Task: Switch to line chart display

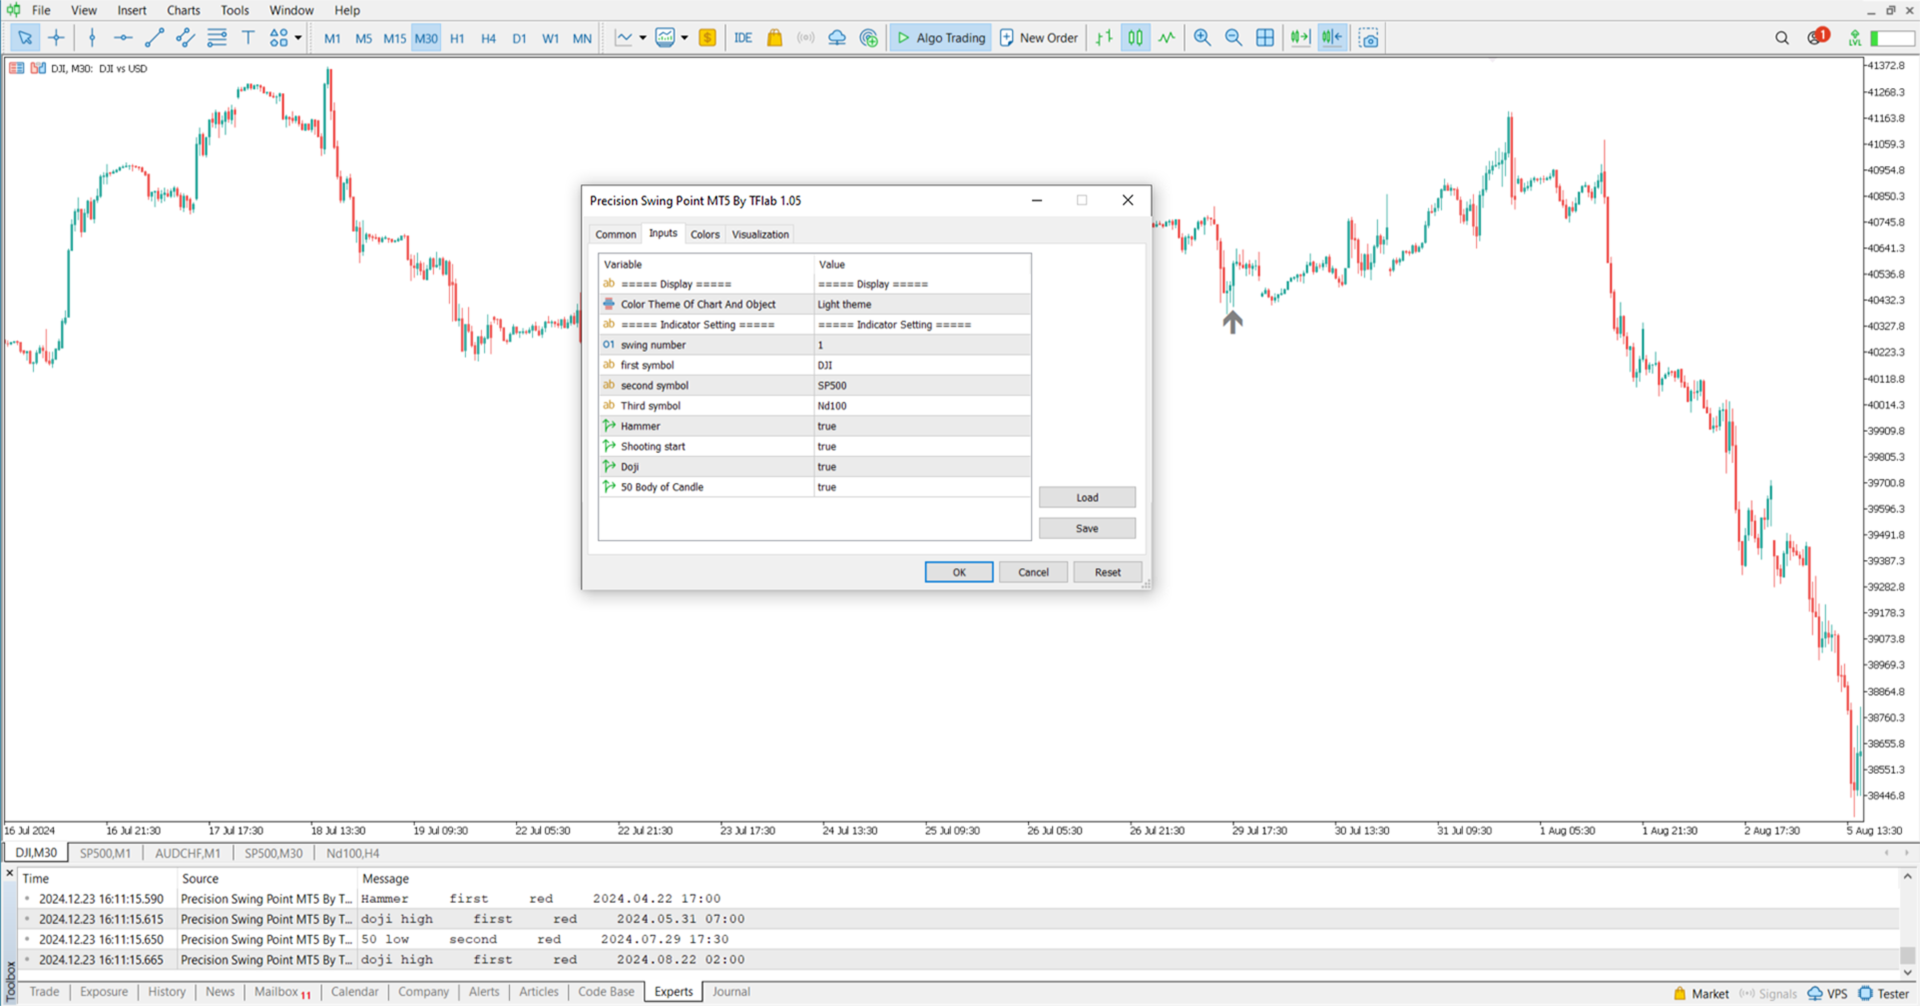Action: click(1167, 38)
